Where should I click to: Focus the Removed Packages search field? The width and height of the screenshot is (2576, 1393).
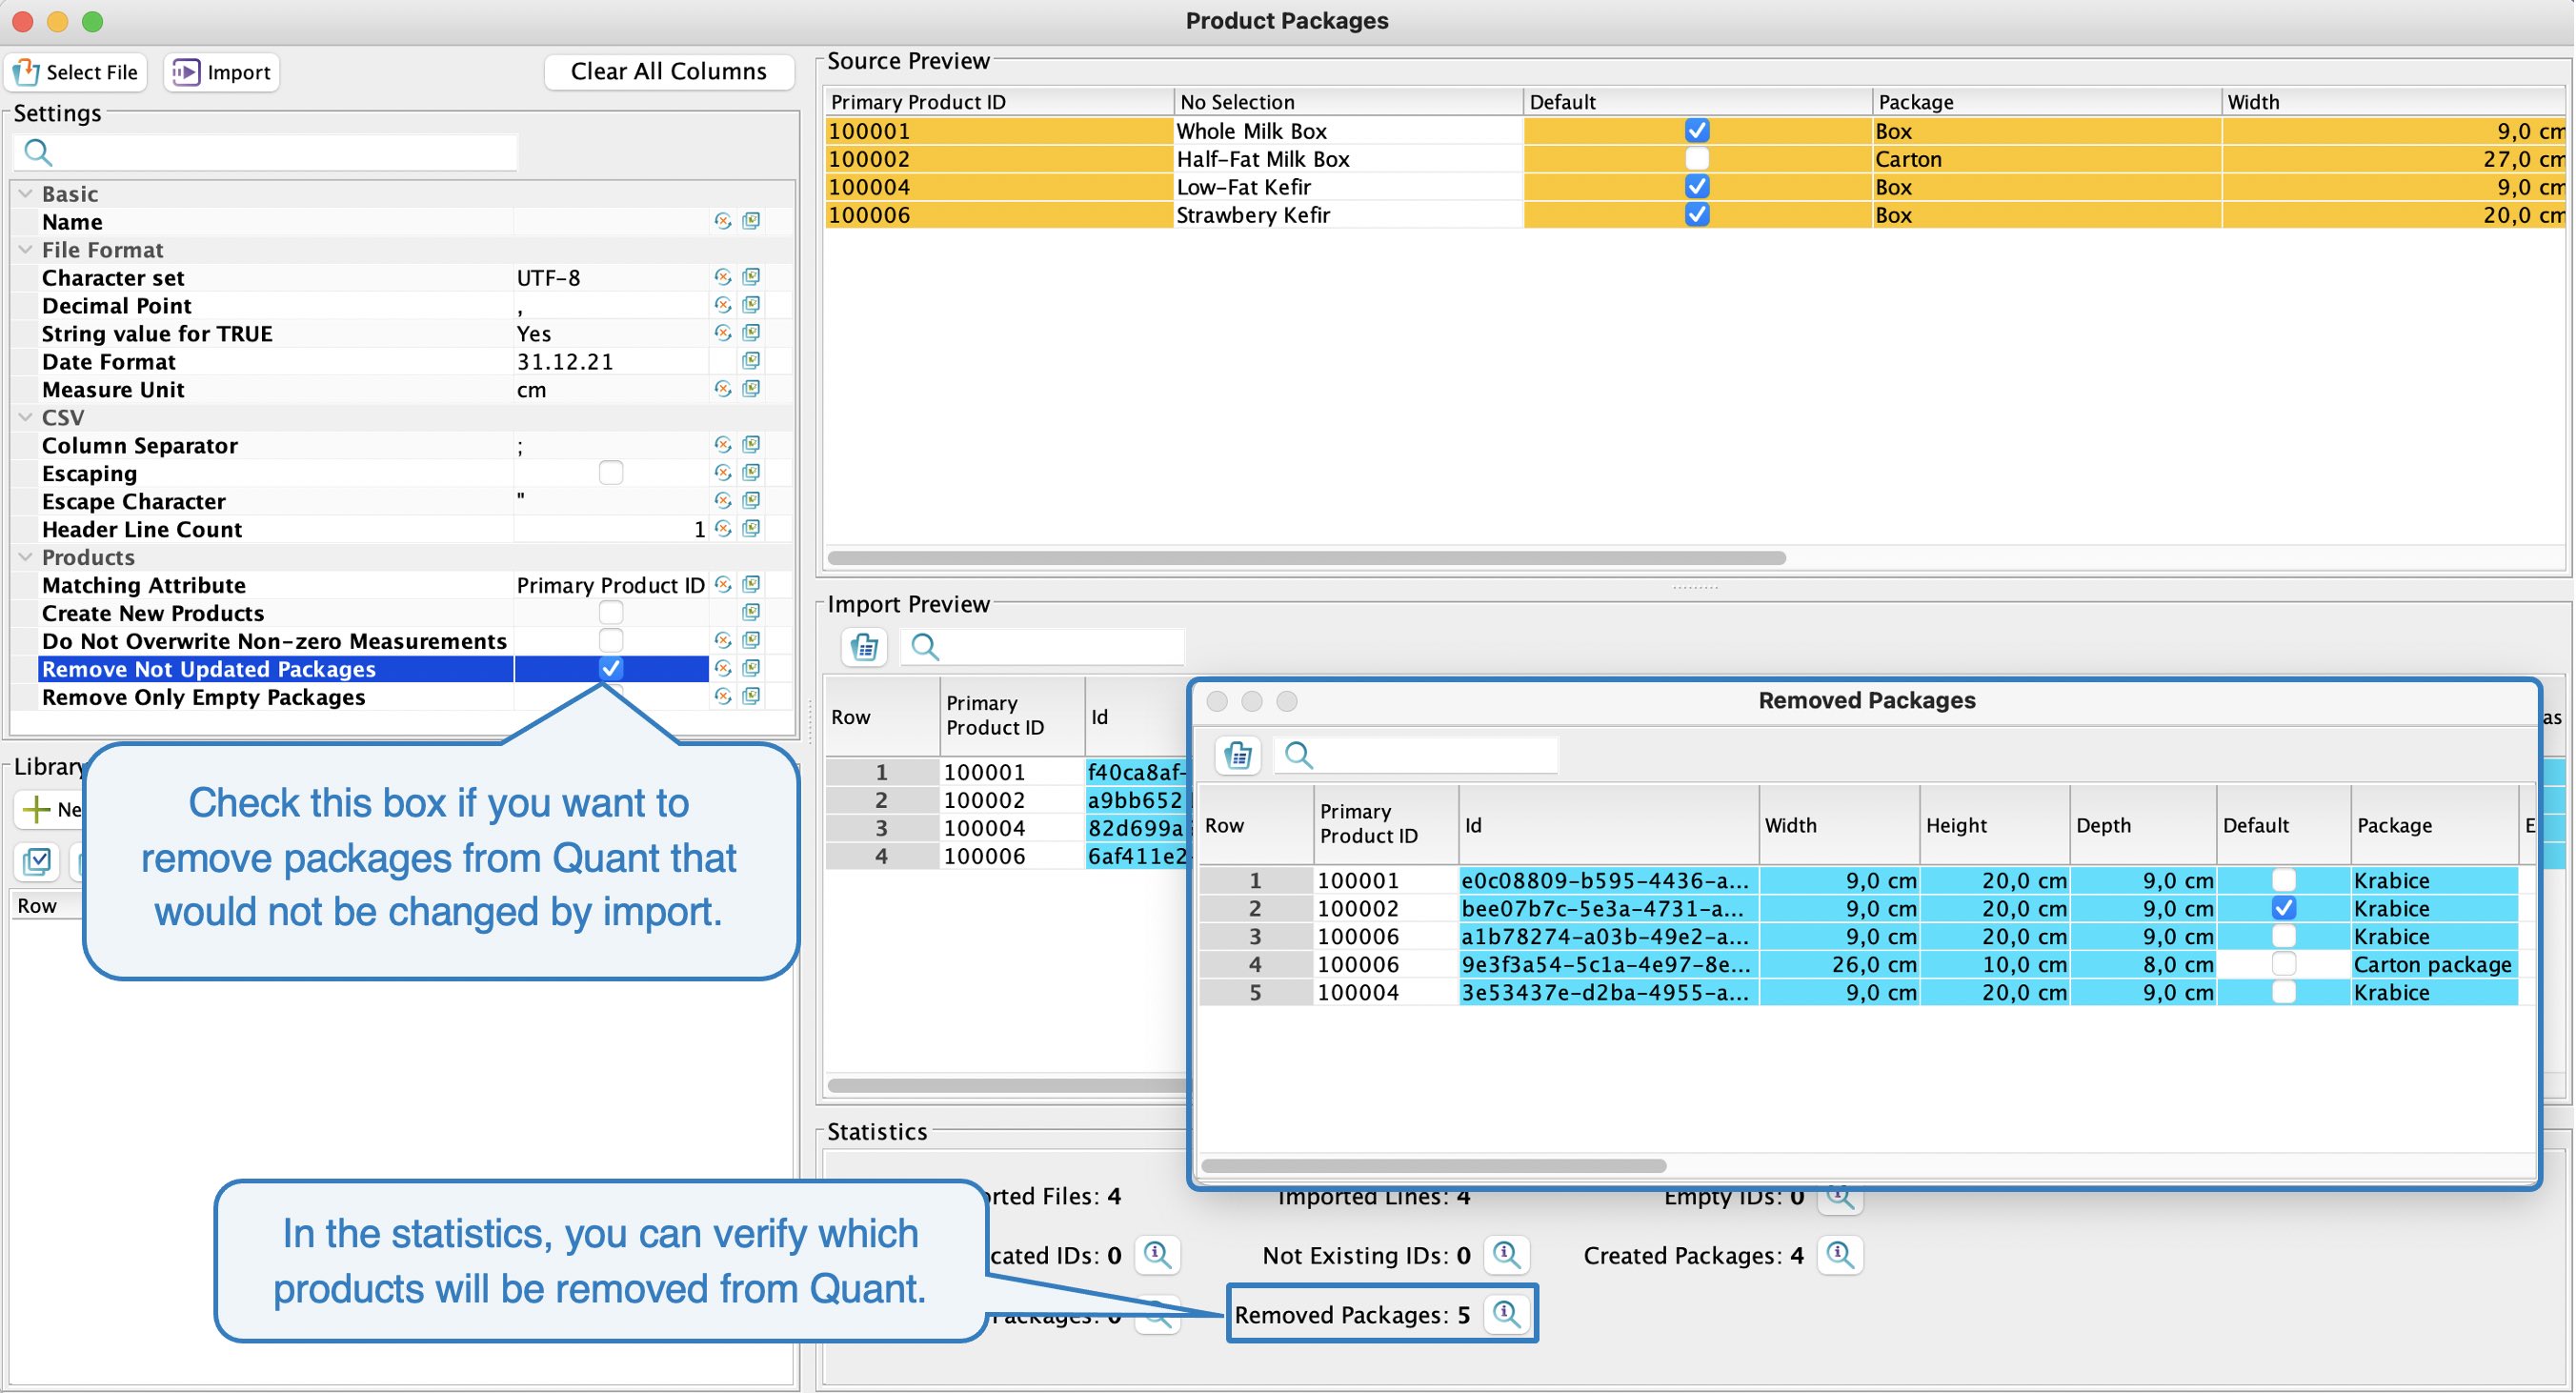point(1416,755)
